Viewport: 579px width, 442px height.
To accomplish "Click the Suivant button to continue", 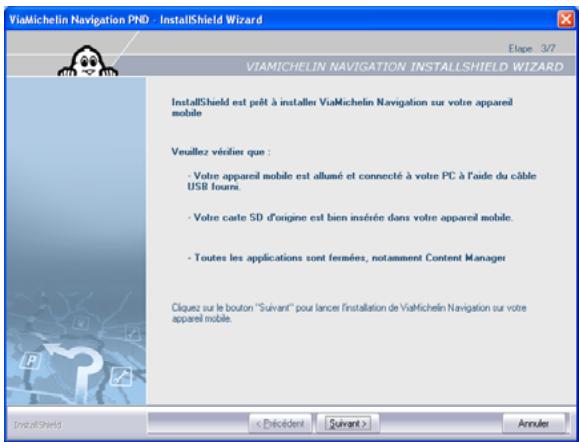I will click(348, 423).
